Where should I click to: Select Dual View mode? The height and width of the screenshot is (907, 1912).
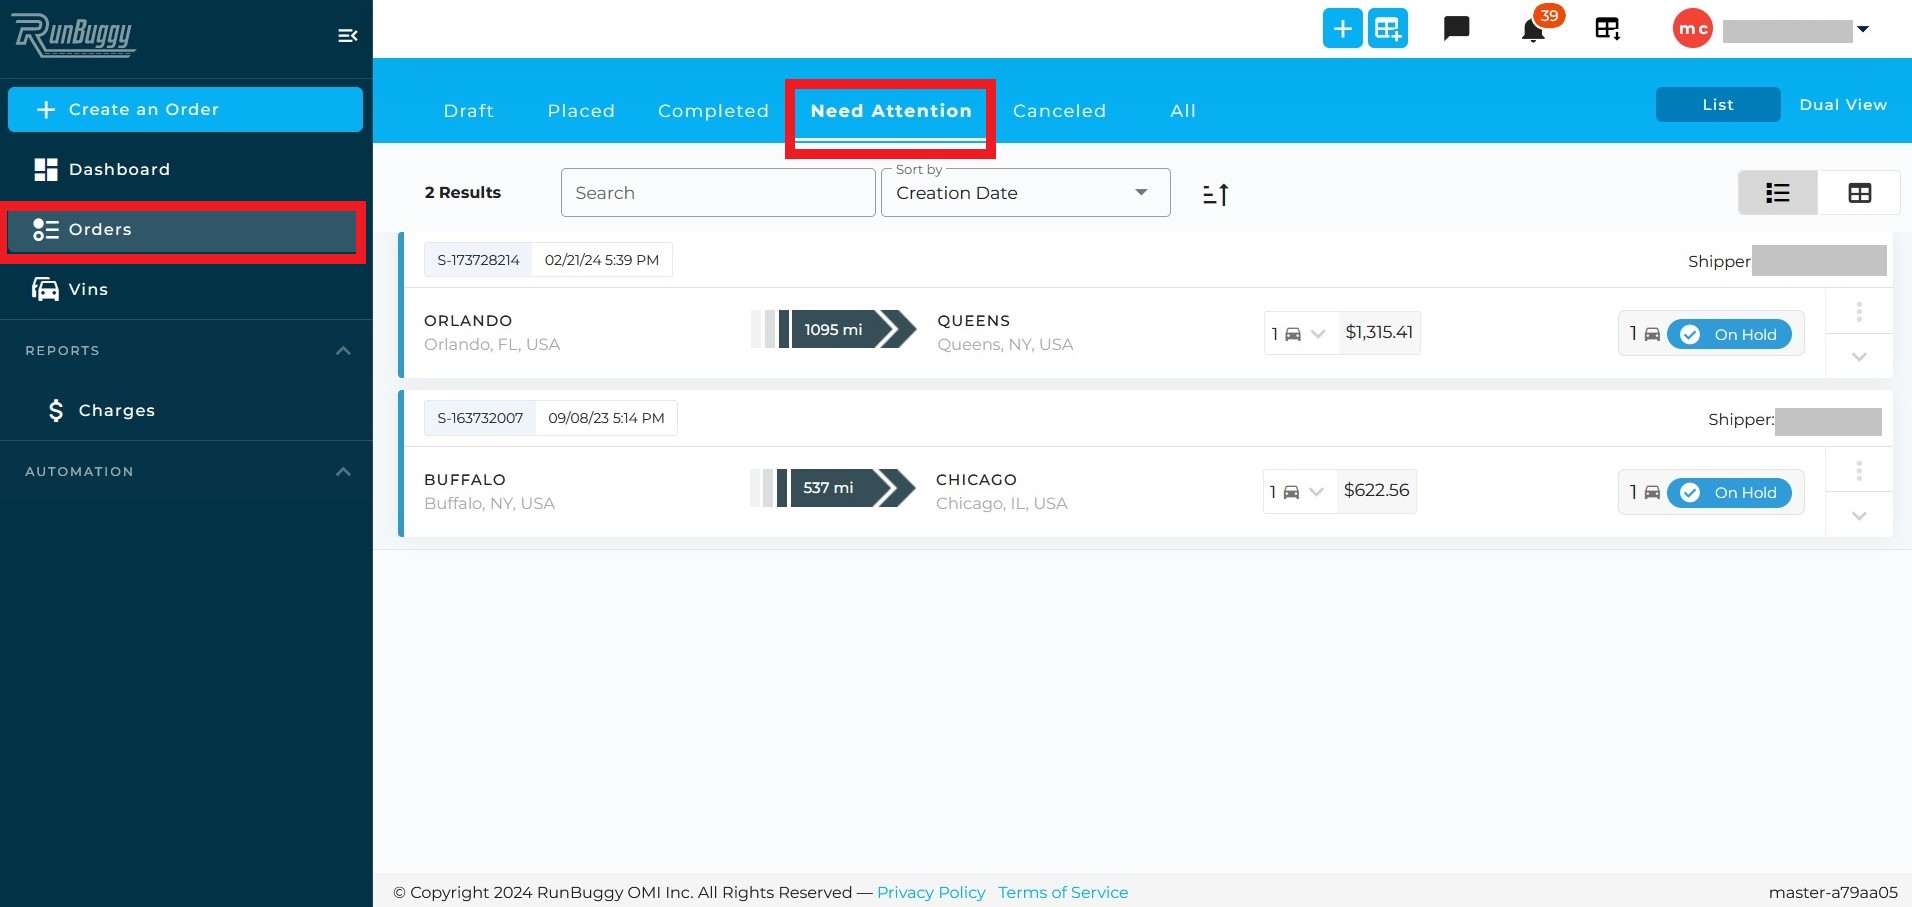1843,105
